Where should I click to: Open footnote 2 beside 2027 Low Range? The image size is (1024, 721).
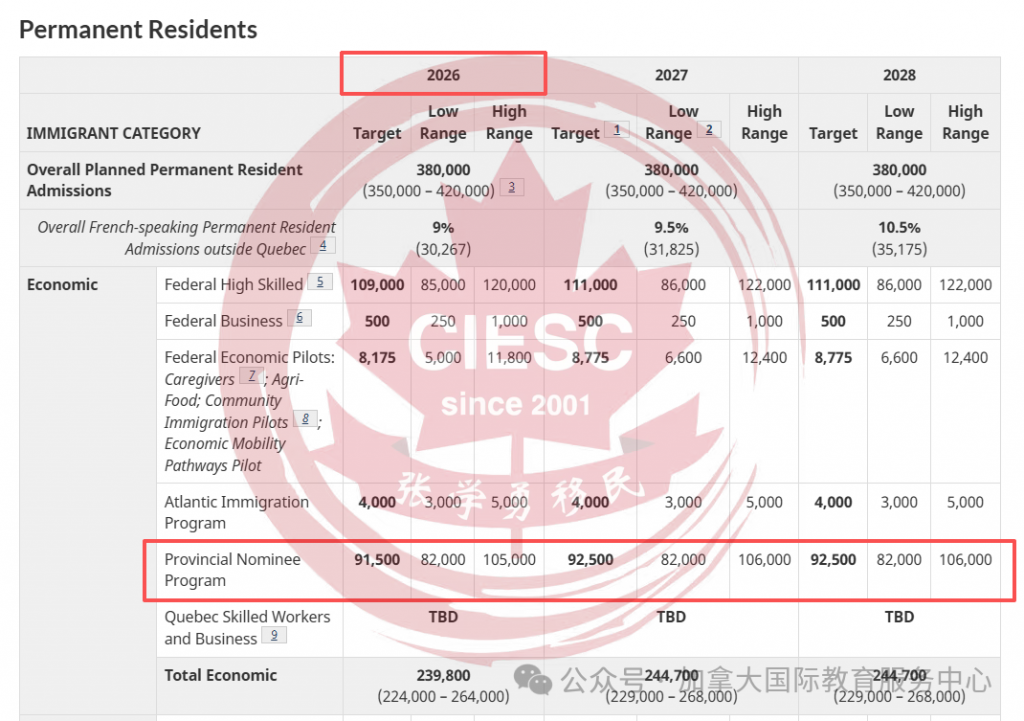pyautogui.click(x=709, y=130)
